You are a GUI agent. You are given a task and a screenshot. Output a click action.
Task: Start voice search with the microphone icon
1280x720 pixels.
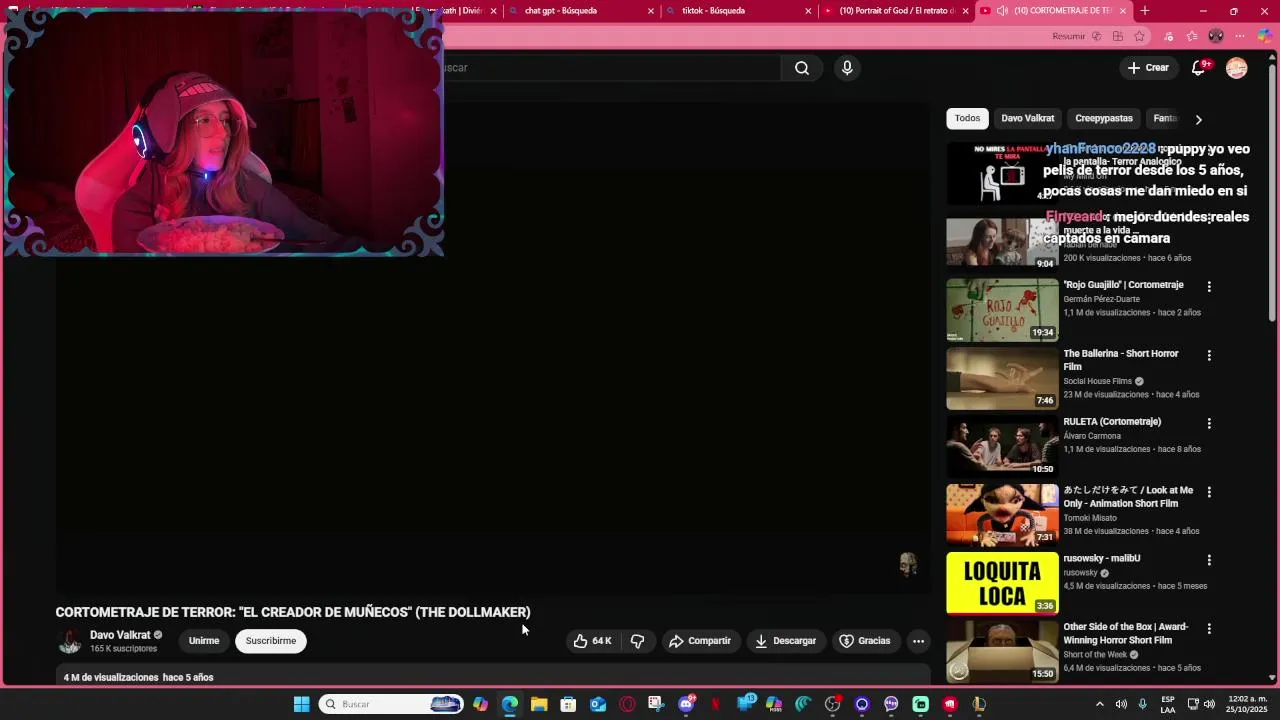[847, 68]
